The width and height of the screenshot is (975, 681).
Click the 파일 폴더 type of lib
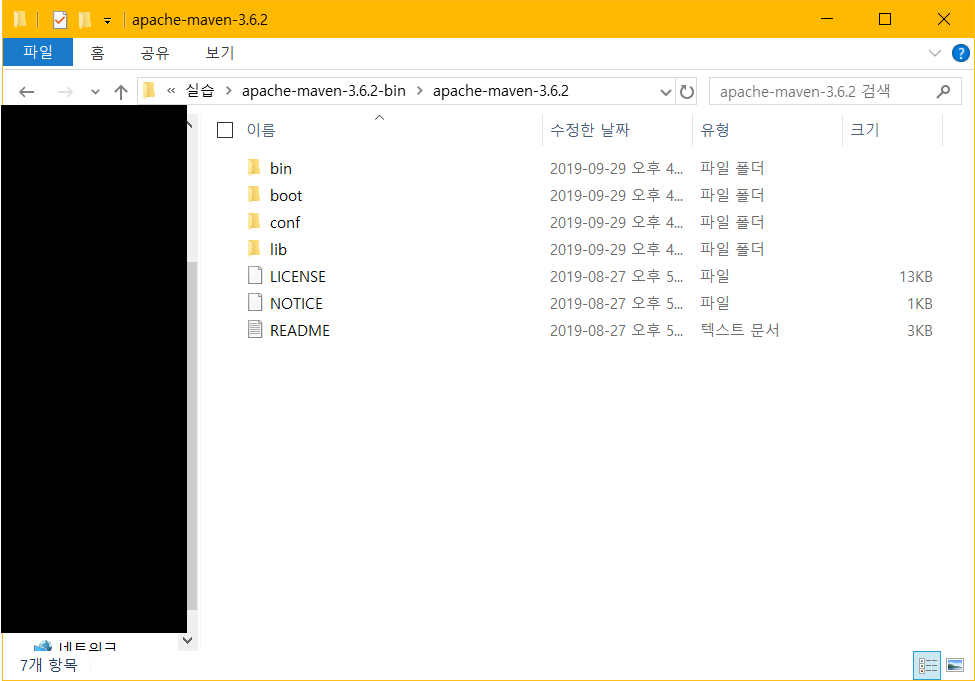click(732, 249)
